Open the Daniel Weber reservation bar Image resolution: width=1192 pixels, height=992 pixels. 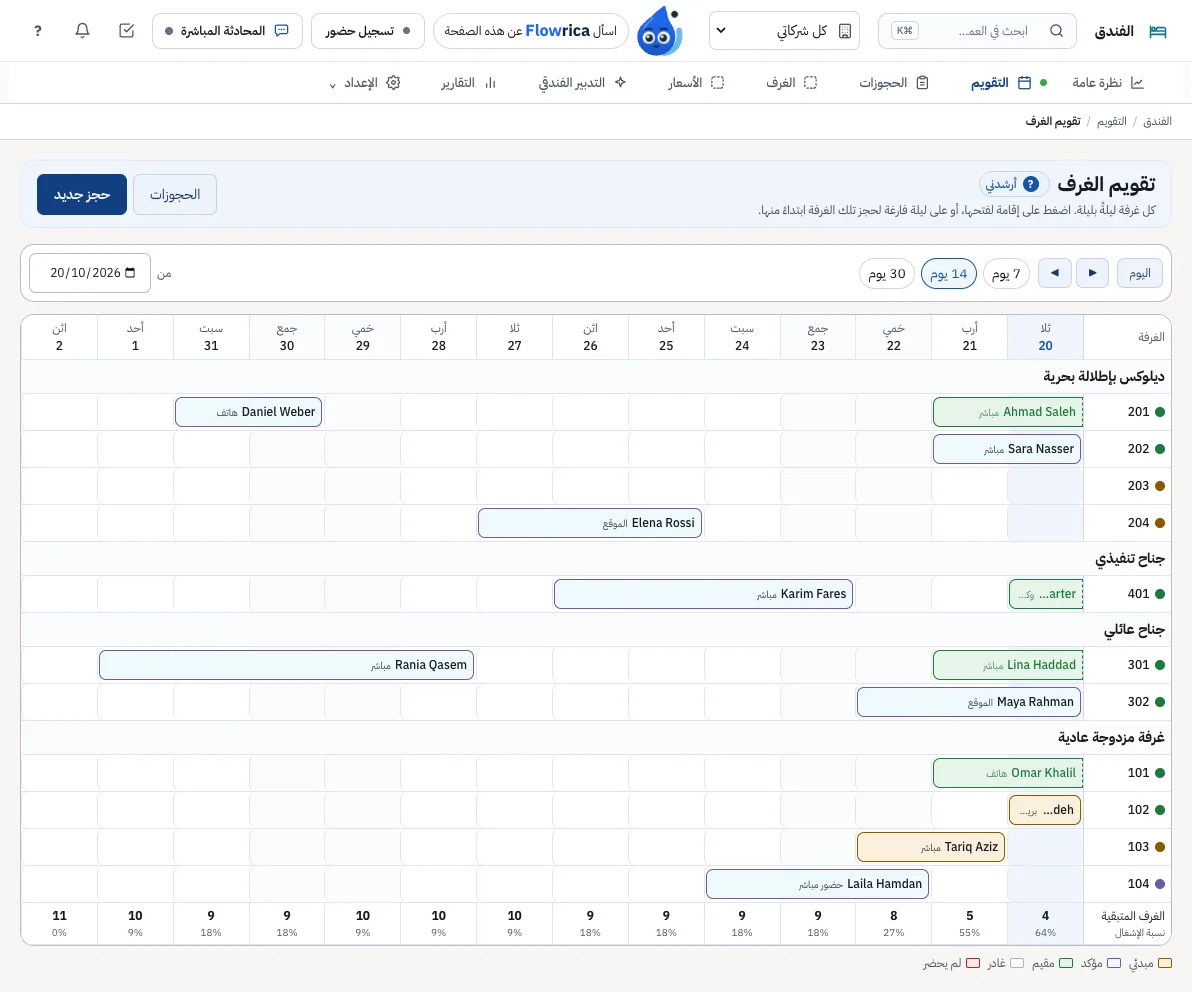coord(249,412)
